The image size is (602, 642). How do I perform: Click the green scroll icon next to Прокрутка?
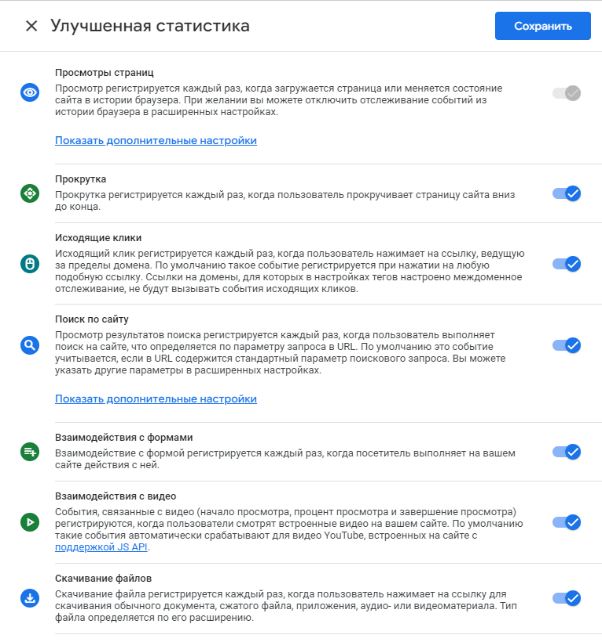click(x=30, y=193)
